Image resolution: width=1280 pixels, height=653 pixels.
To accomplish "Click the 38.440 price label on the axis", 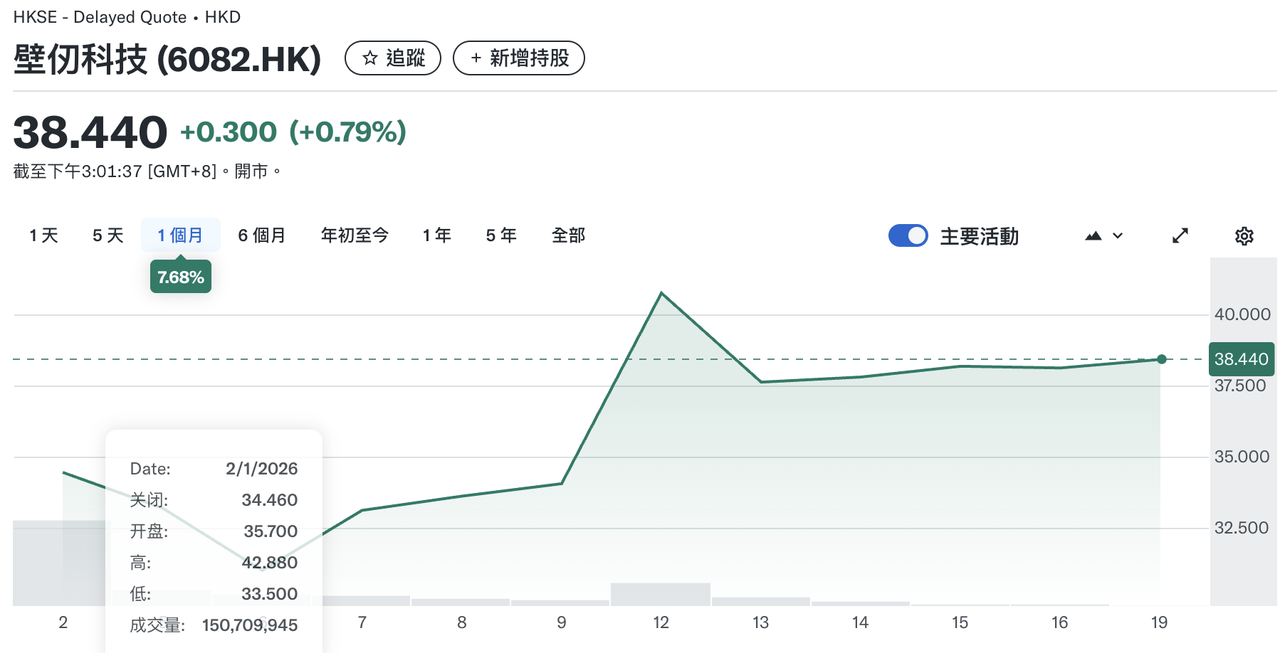I will pos(1241,358).
